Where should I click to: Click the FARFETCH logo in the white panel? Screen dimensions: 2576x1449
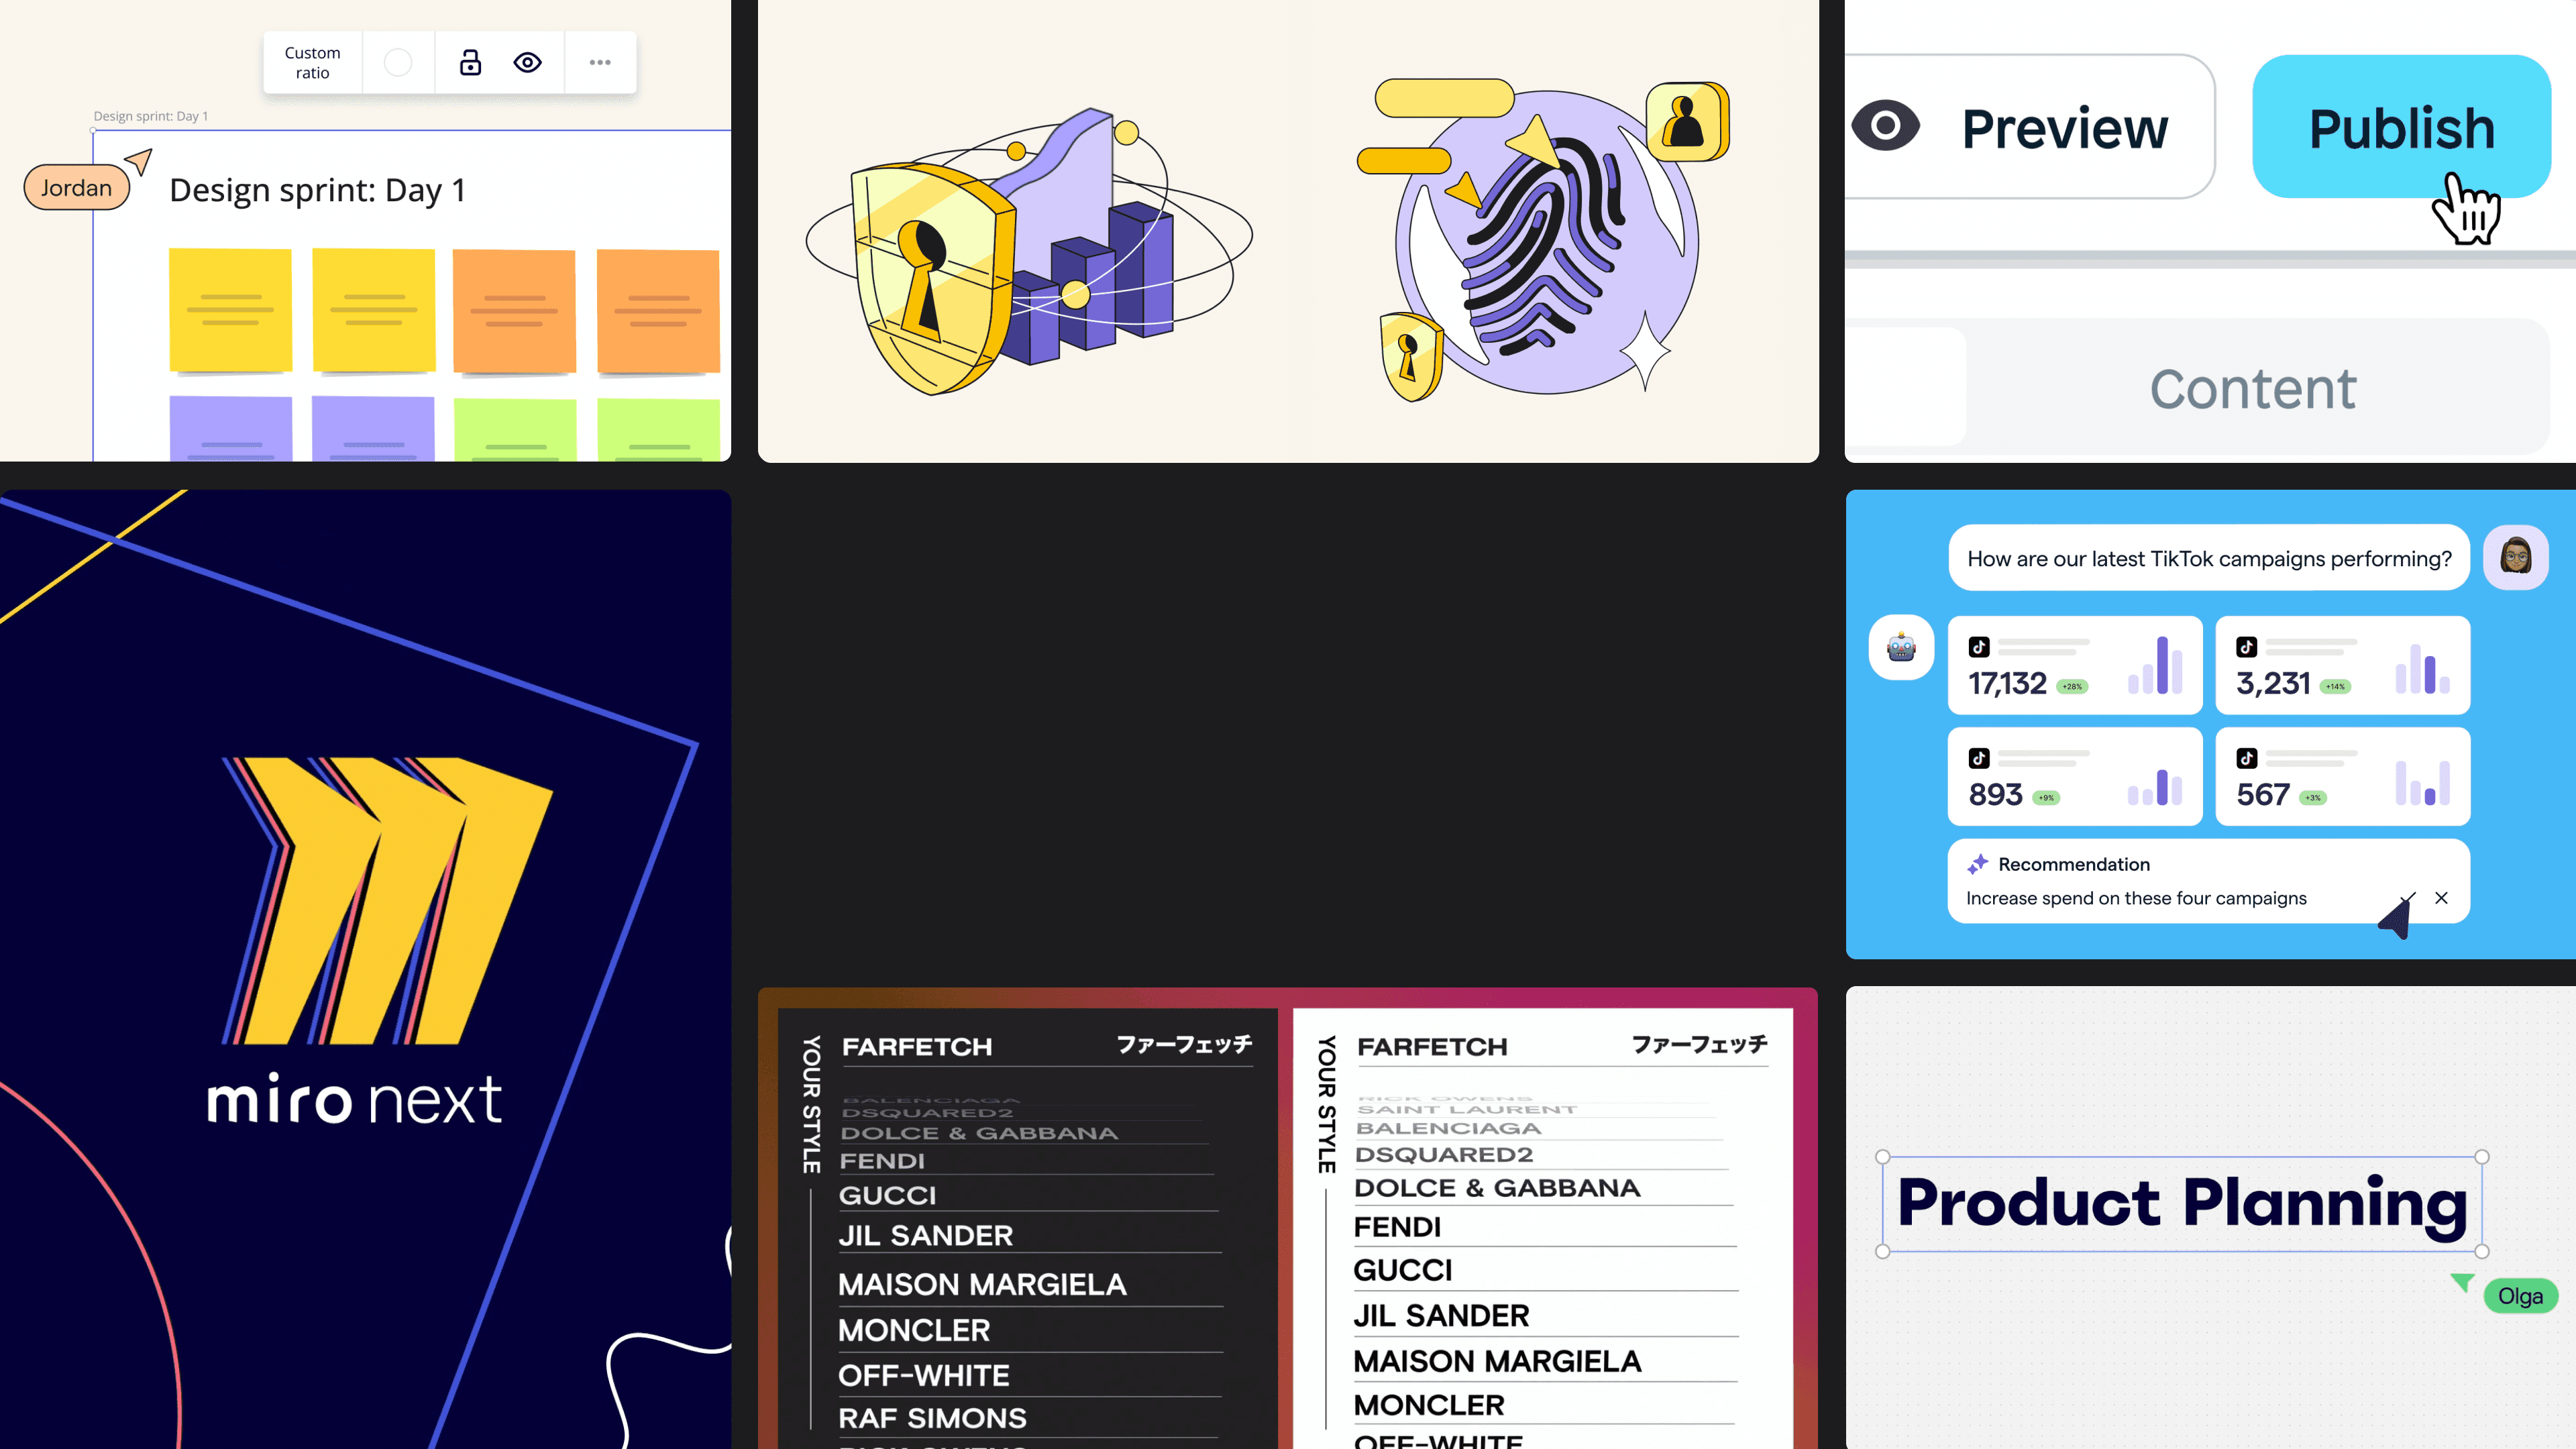tap(1432, 1047)
